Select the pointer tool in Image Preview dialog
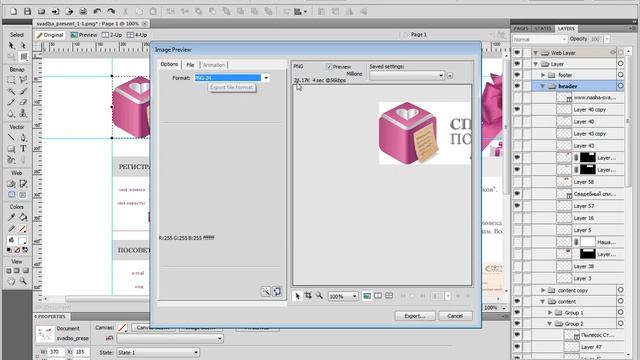This screenshot has height=360, width=640. click(x=297, y=296)
